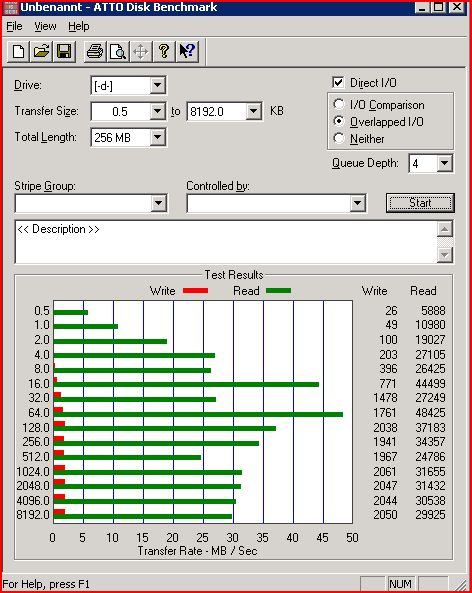Click the green Read legend swatch

278,290
